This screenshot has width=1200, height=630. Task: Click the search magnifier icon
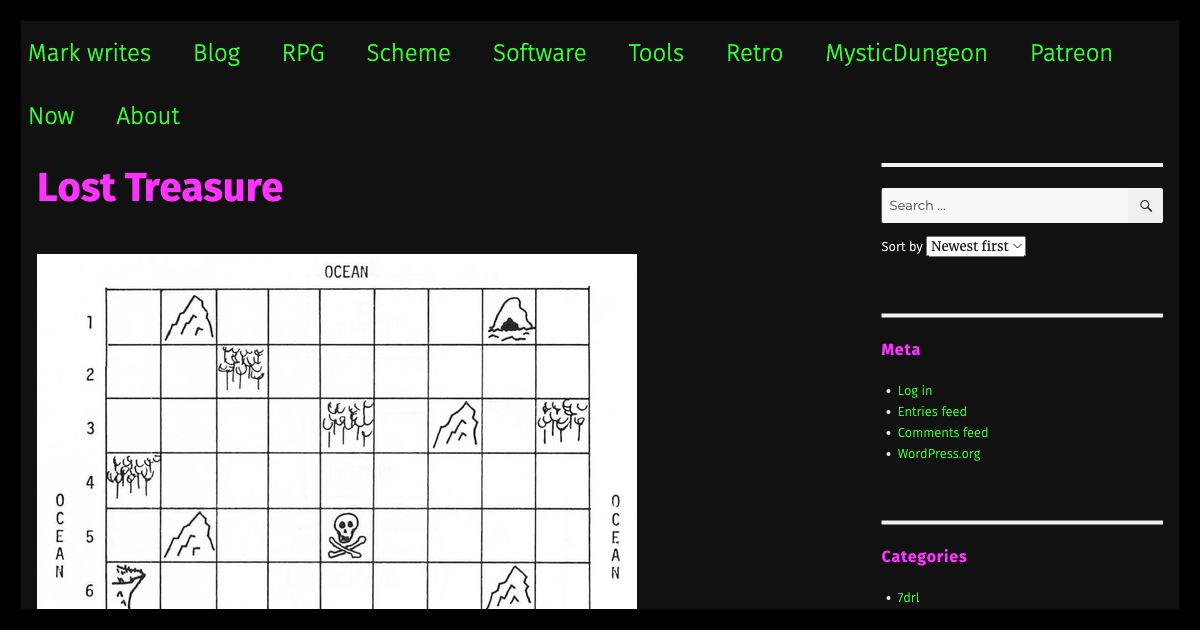pos(1145,205)
